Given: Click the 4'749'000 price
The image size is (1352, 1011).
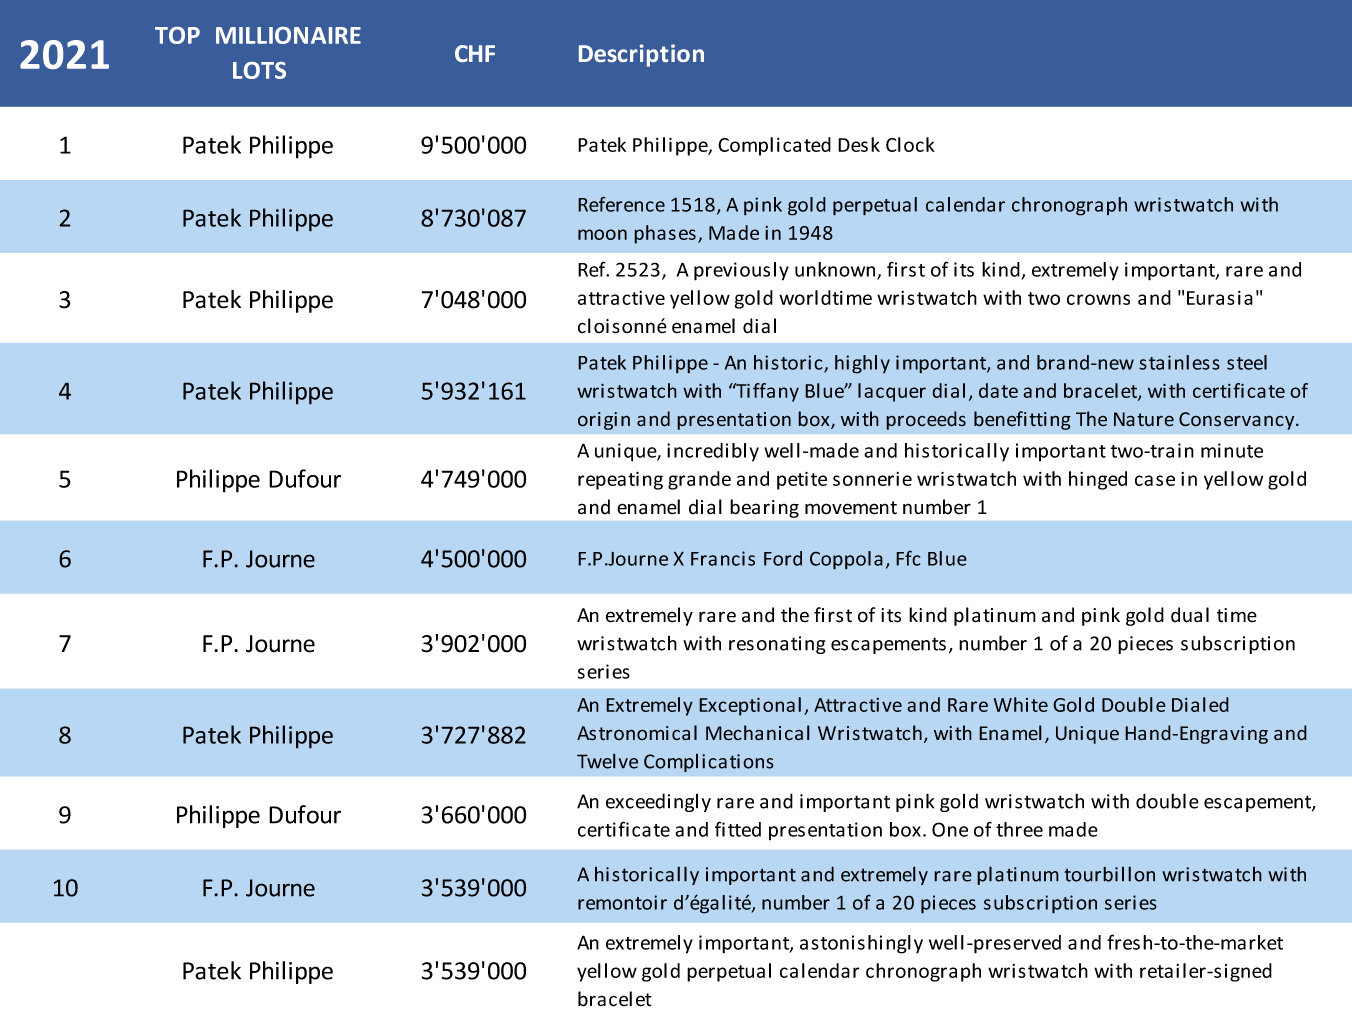Looking at the screenshot, I should 473,479.
